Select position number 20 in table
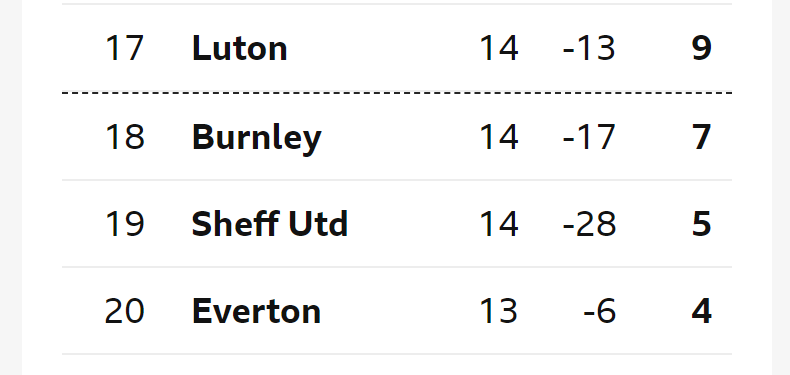 (x=124, y=311)
